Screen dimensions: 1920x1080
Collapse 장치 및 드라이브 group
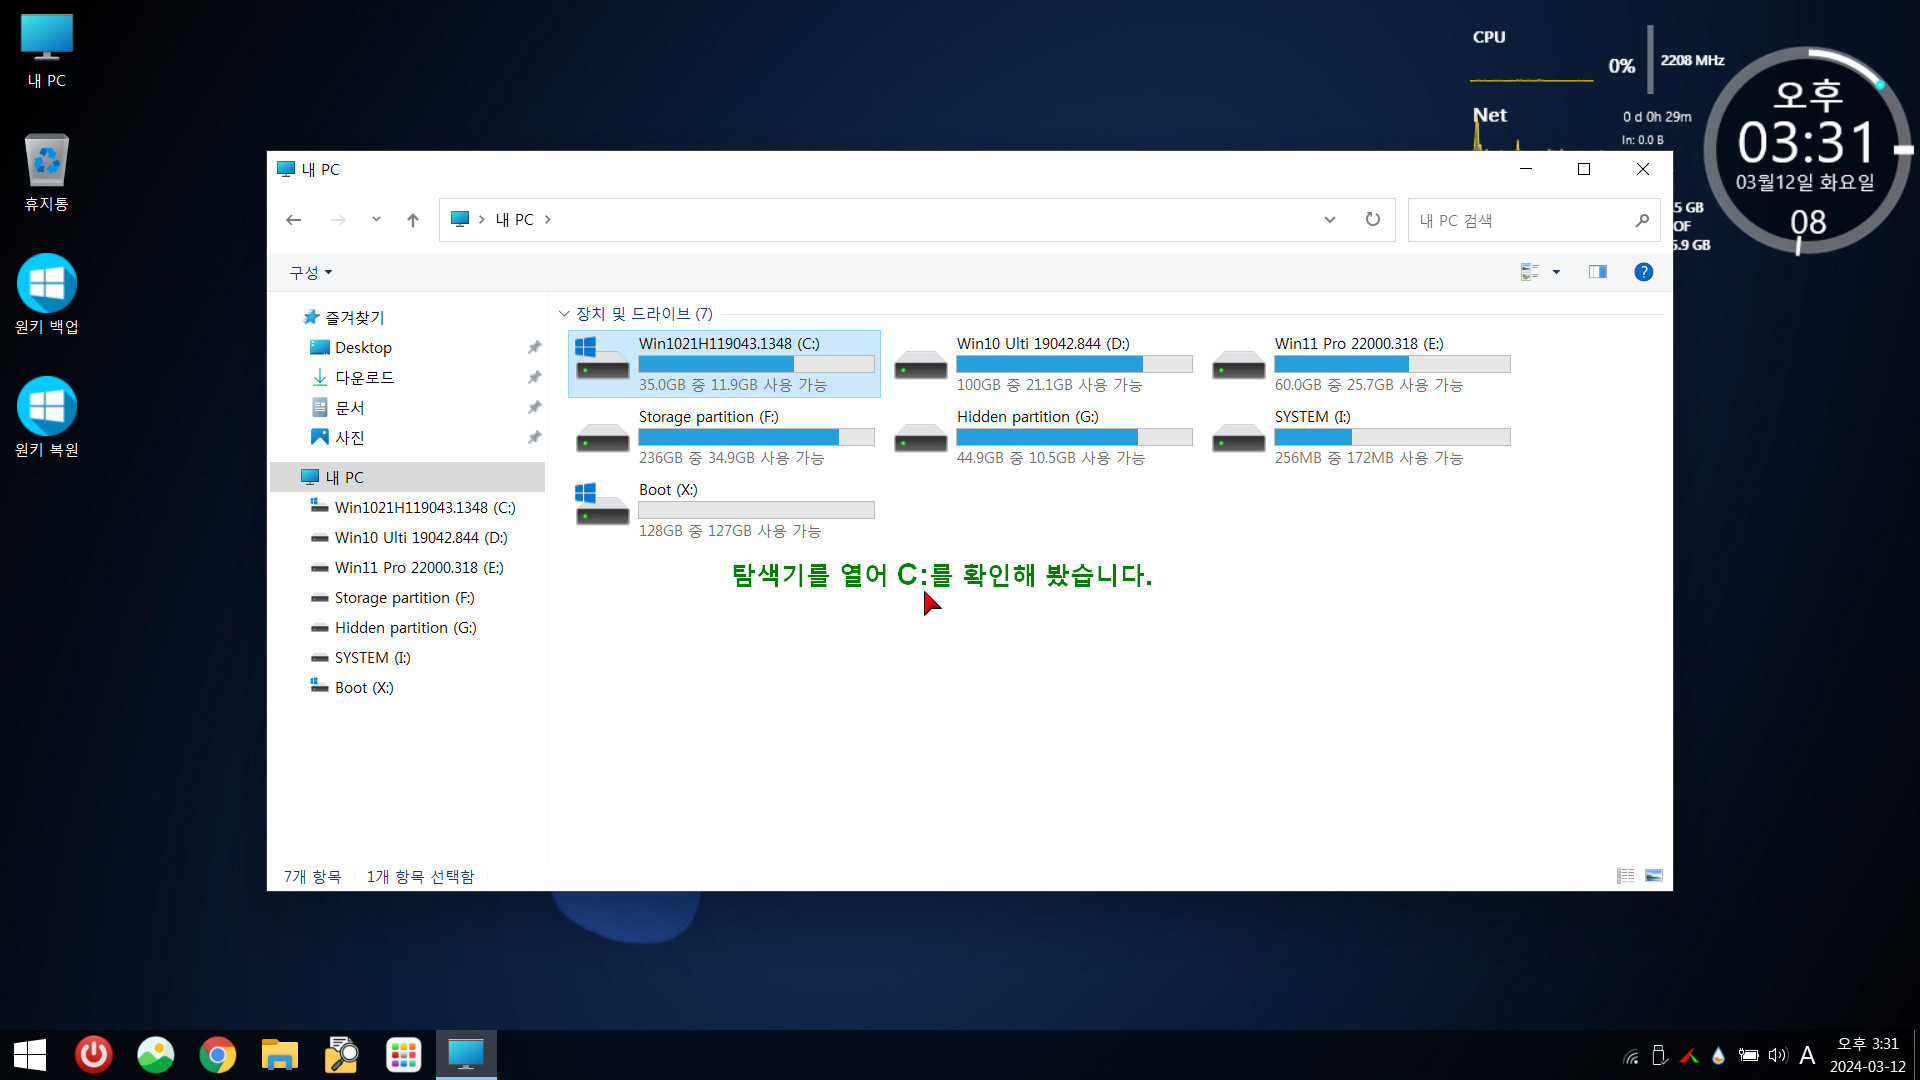pyautogui.click(x=564, y=314)
